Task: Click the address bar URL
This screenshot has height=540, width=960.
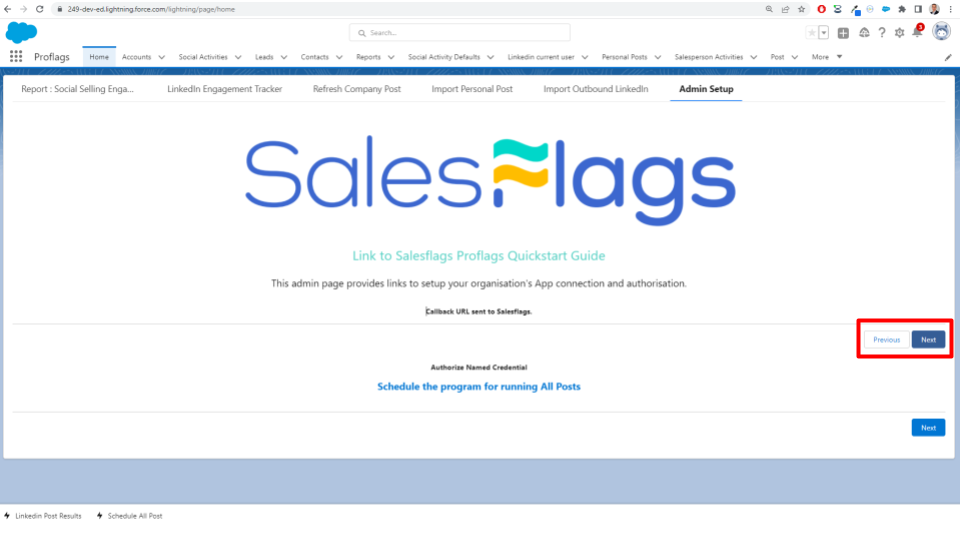Action: (x=151, y=9)
